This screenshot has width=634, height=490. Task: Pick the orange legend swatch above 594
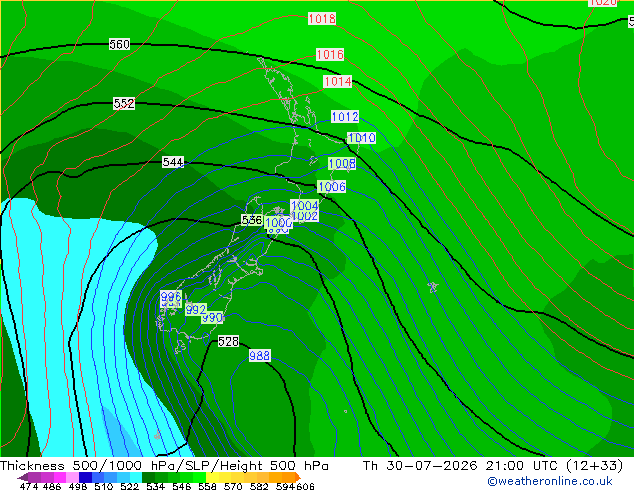coord(289,477)
